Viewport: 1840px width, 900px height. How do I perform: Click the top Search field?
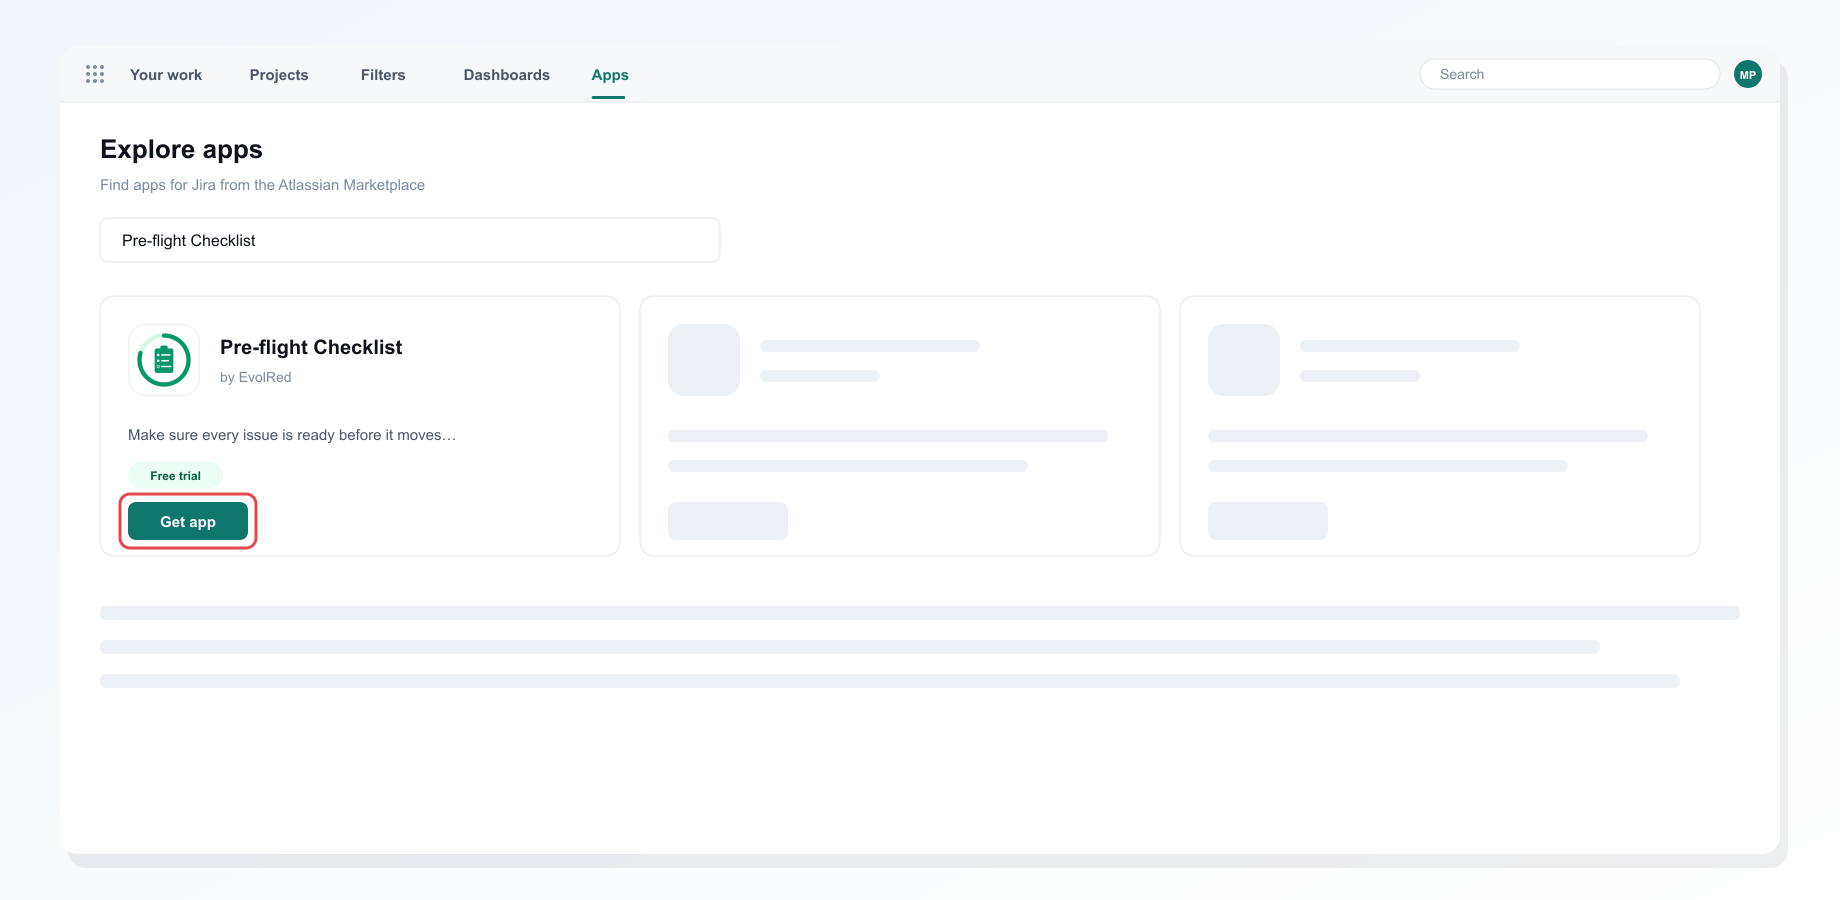coord(1570,74)
